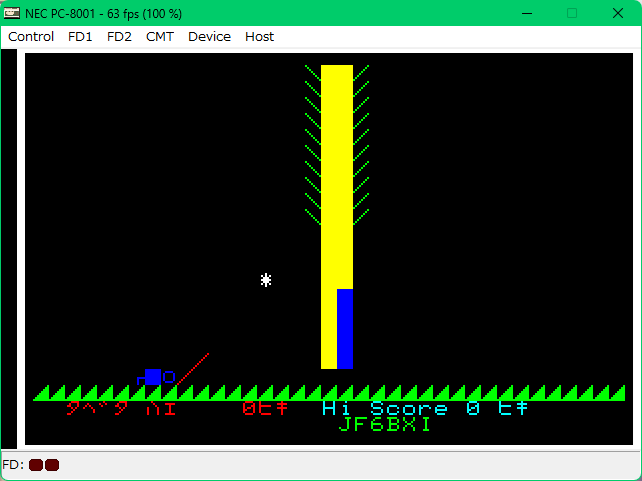Image resolution: width=642 pixels, height=481 pixels.
Task: Click the 'FD:' label in the status bar
Action: coord(13,465)
